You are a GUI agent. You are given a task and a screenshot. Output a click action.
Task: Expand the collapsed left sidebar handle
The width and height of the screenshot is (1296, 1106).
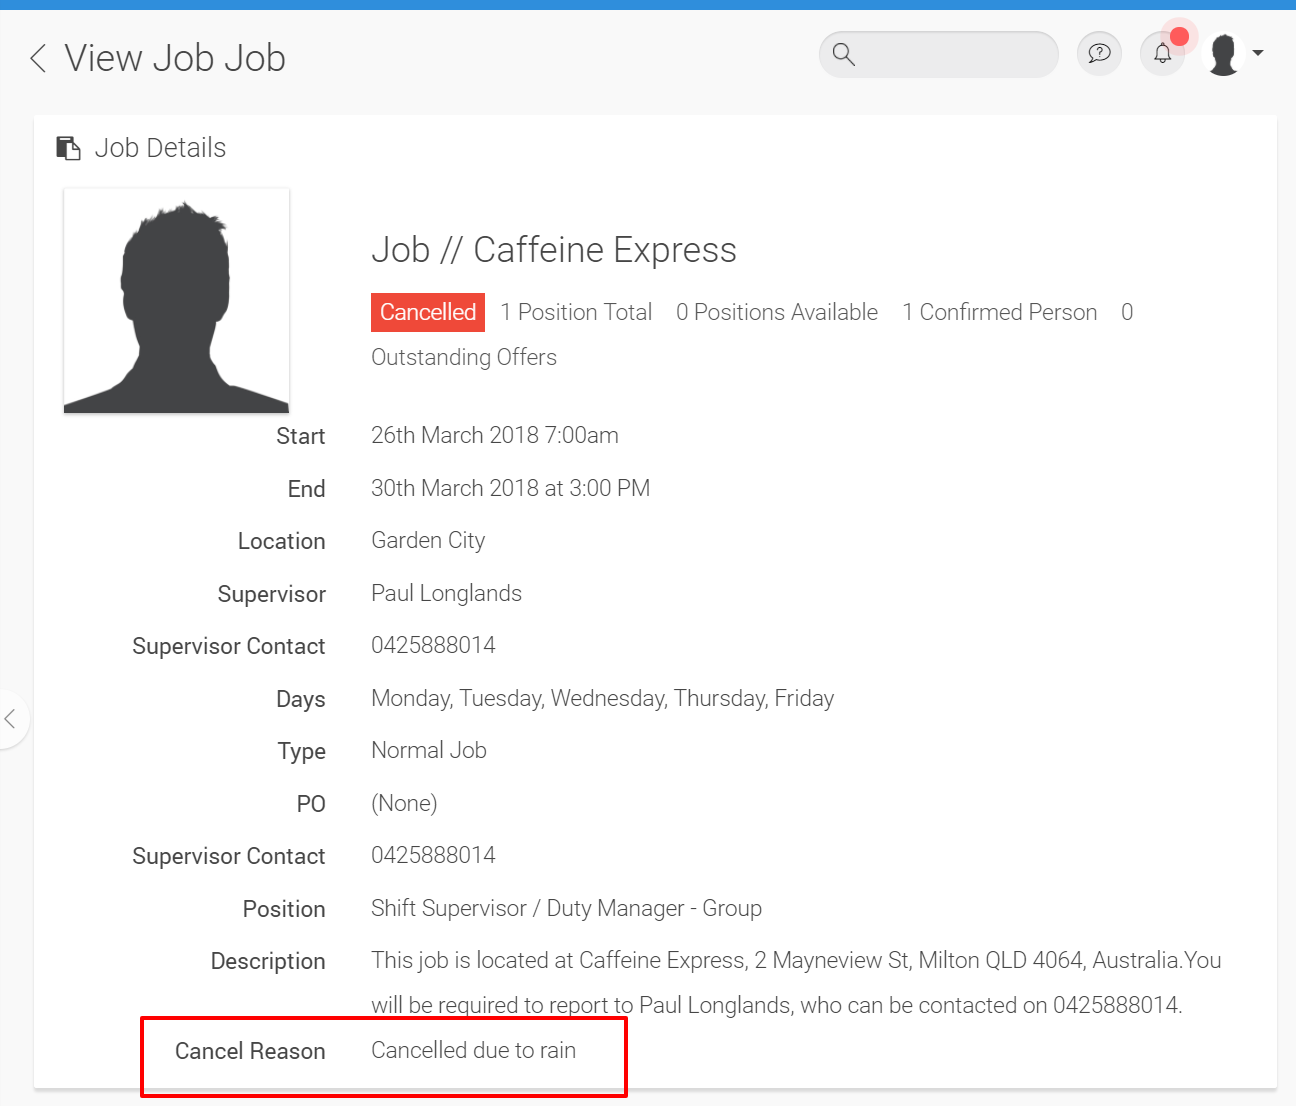(11, 718)
